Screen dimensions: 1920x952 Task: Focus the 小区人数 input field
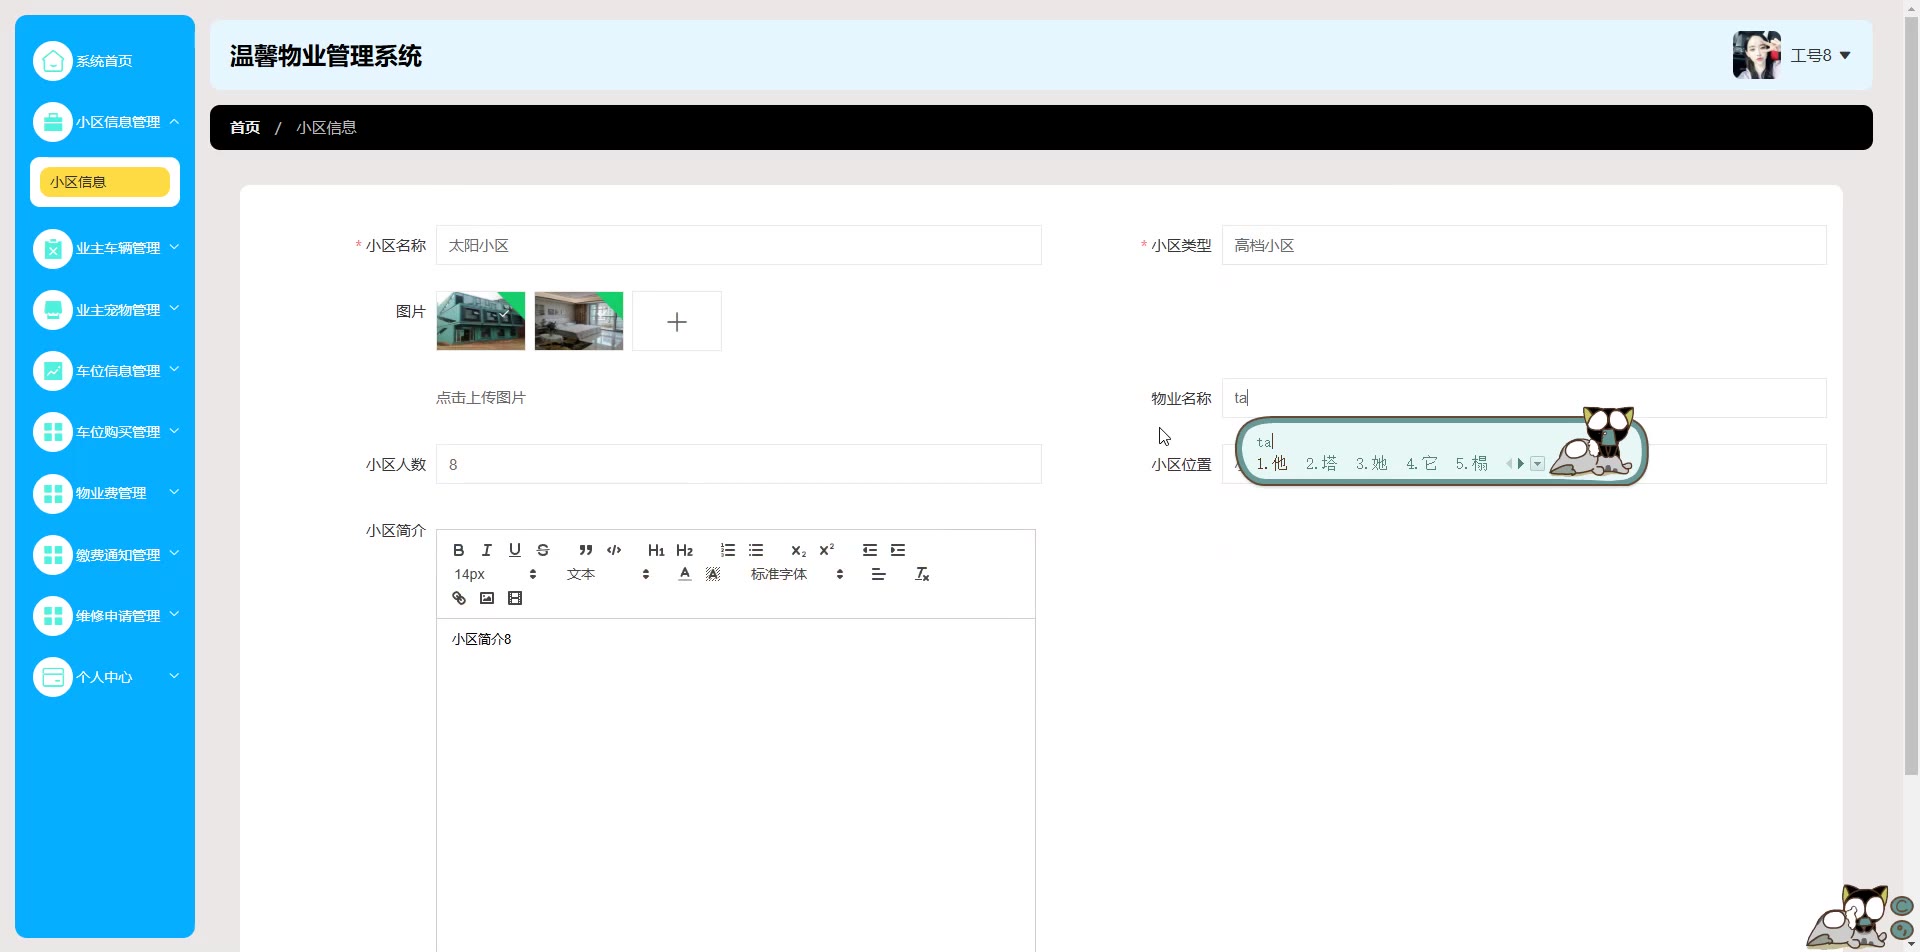coord(739,464)
